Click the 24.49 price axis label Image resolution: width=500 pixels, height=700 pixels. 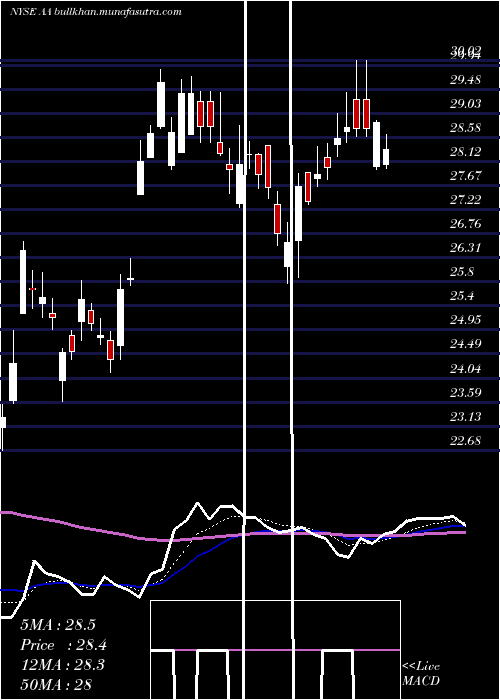click(465, 344)
